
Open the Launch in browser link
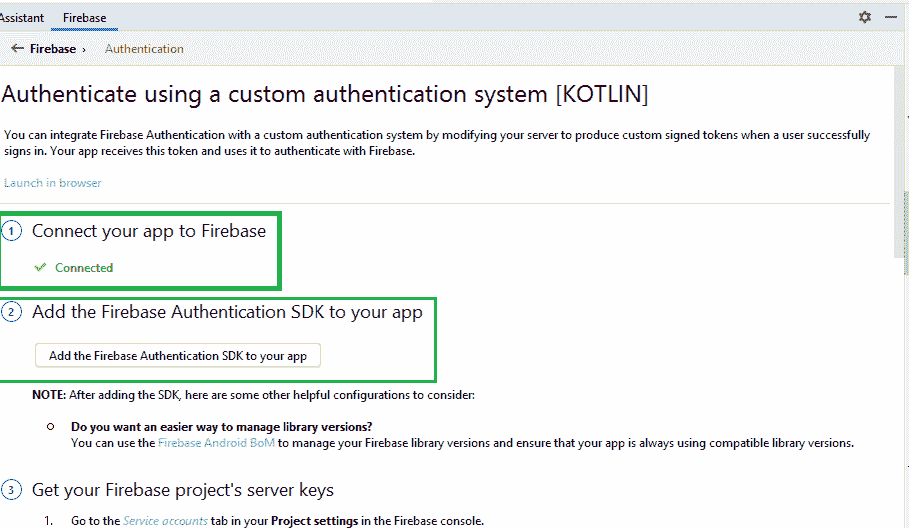[x=52, y=183]
